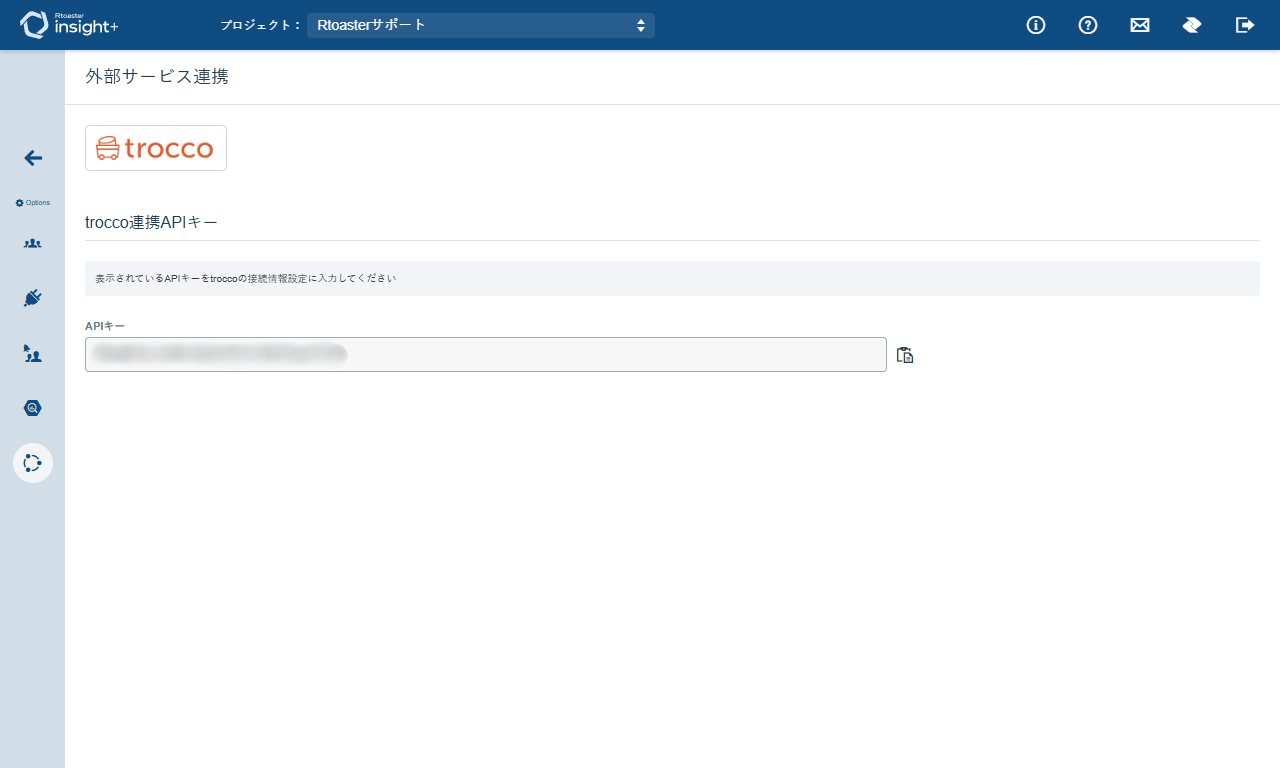Open the user group icon in sidebar

pyautogui.click(x=33, y=243)
